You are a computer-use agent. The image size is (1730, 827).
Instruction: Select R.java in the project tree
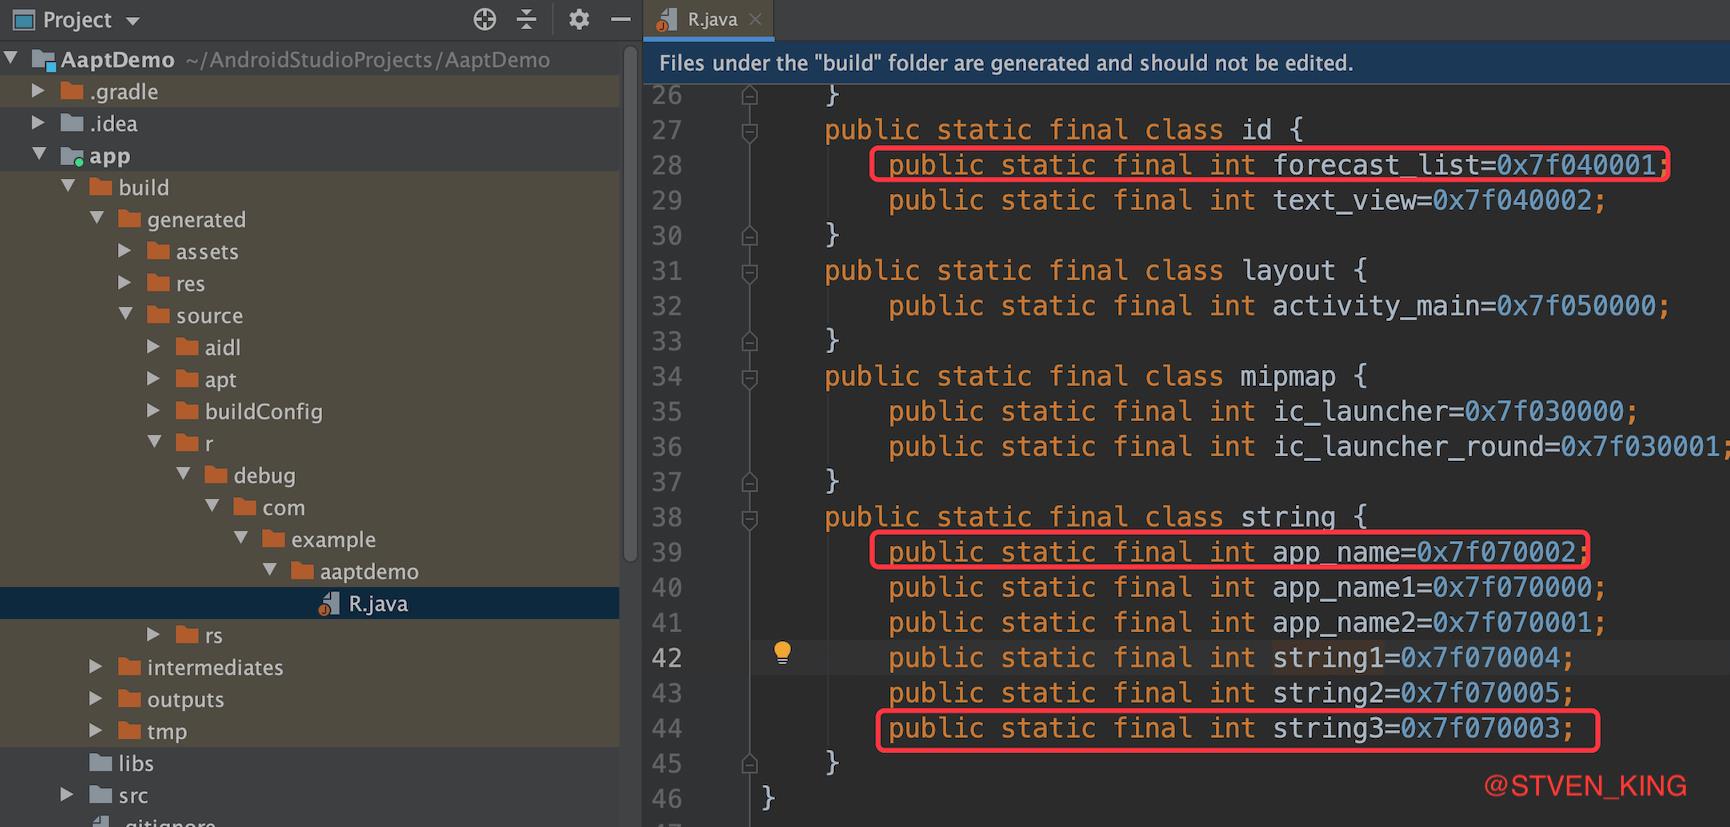click(x=309, y=603)
